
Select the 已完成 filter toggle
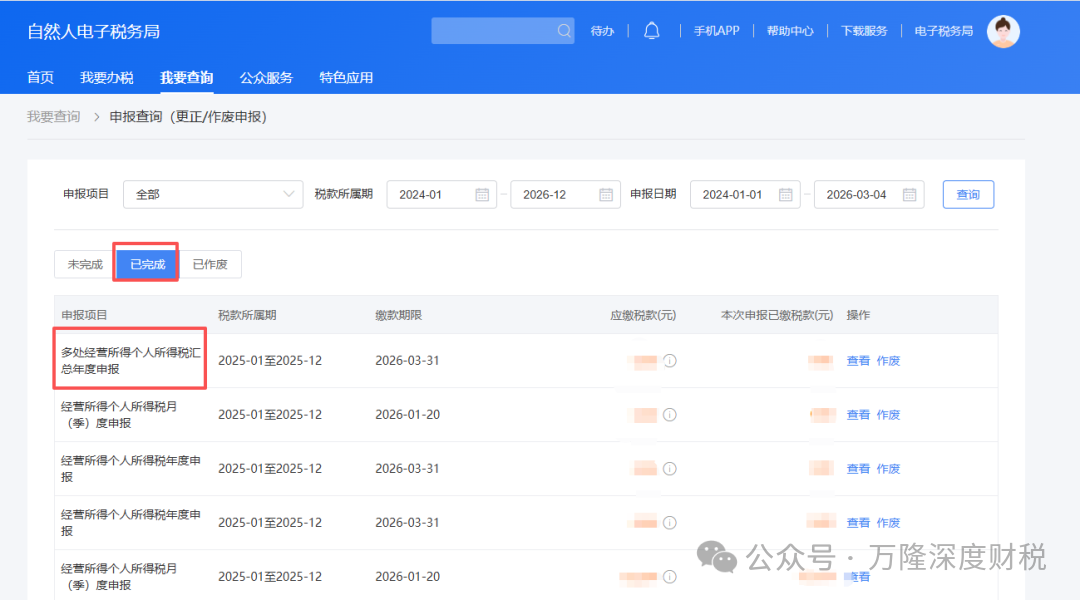click(147, 265)
